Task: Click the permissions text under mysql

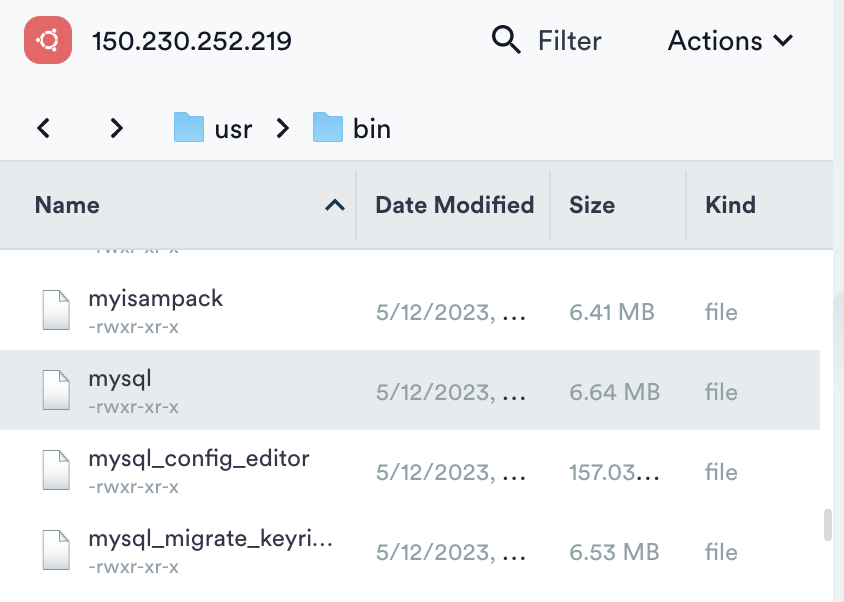Action: pyautogui.click(x=133, y=407)
